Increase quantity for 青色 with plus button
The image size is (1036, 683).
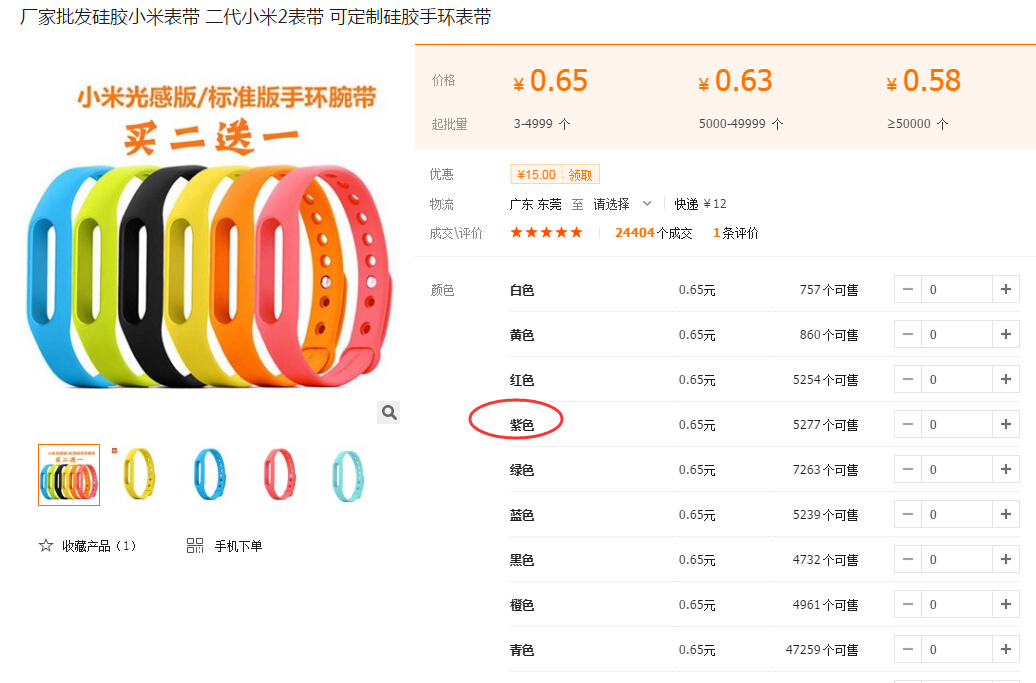[x=1006, y=649]
